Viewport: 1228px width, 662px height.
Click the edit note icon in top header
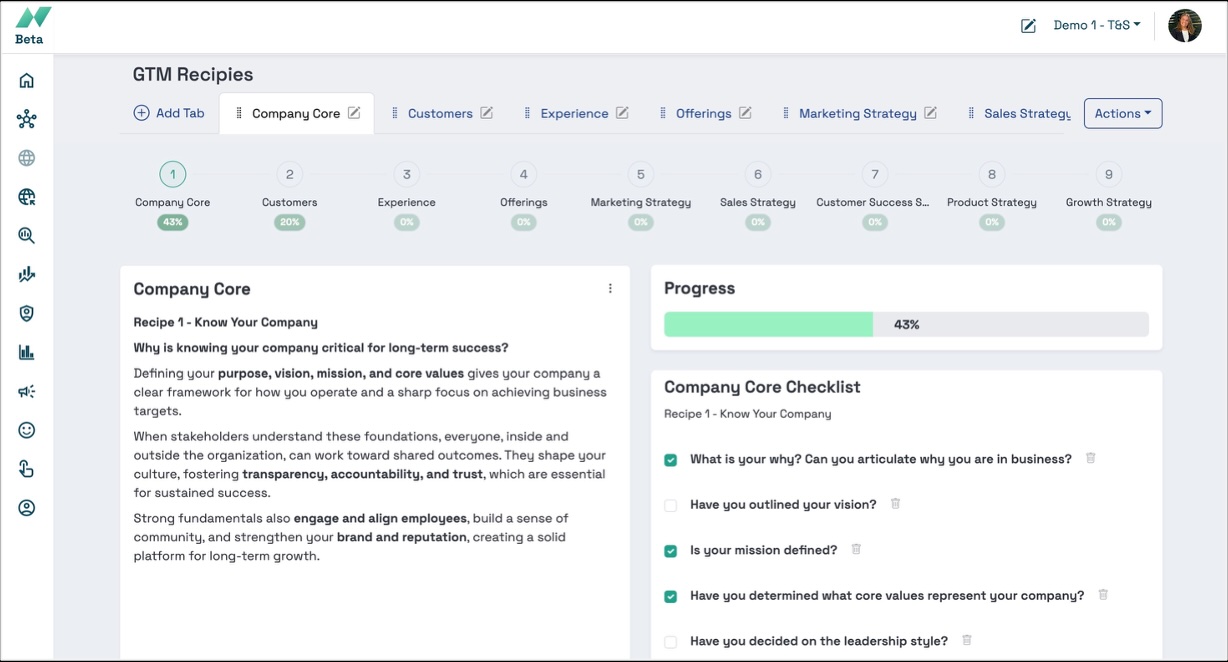(x=1028, y=26)
